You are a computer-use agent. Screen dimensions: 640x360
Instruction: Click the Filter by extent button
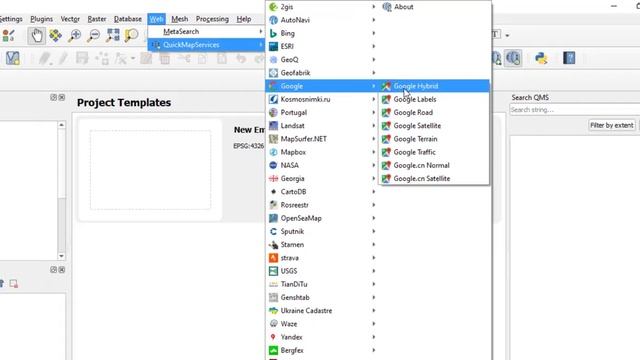(x=611, y=125)
